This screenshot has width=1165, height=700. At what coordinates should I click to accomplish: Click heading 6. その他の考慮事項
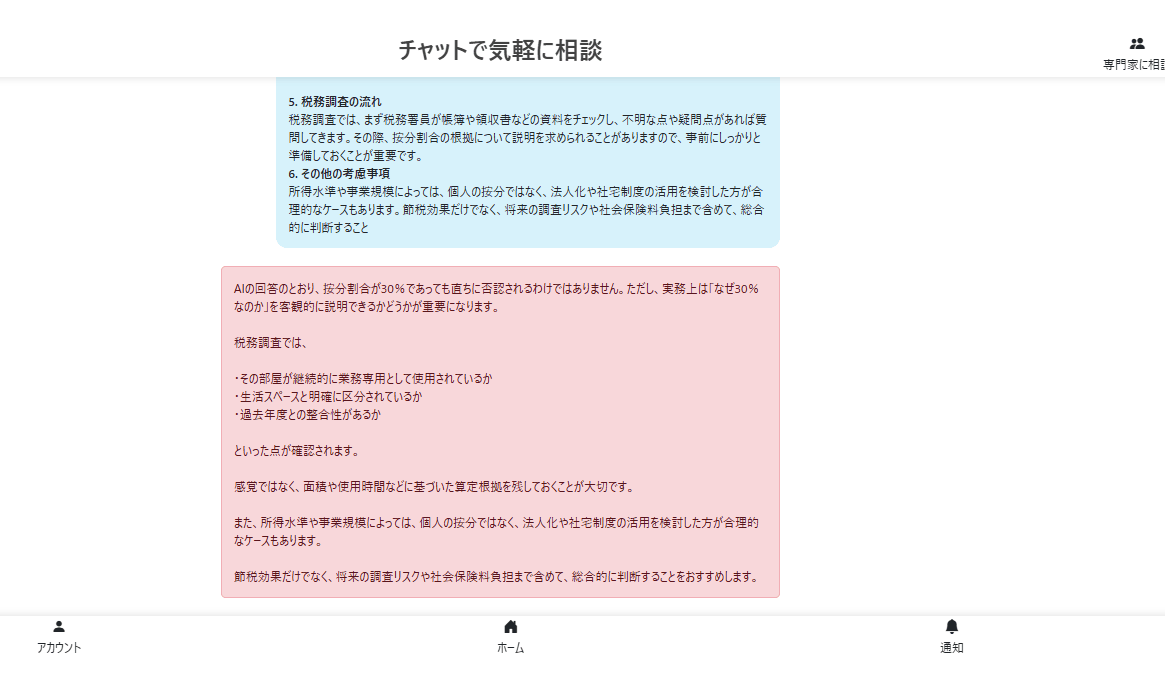point(340,174)
